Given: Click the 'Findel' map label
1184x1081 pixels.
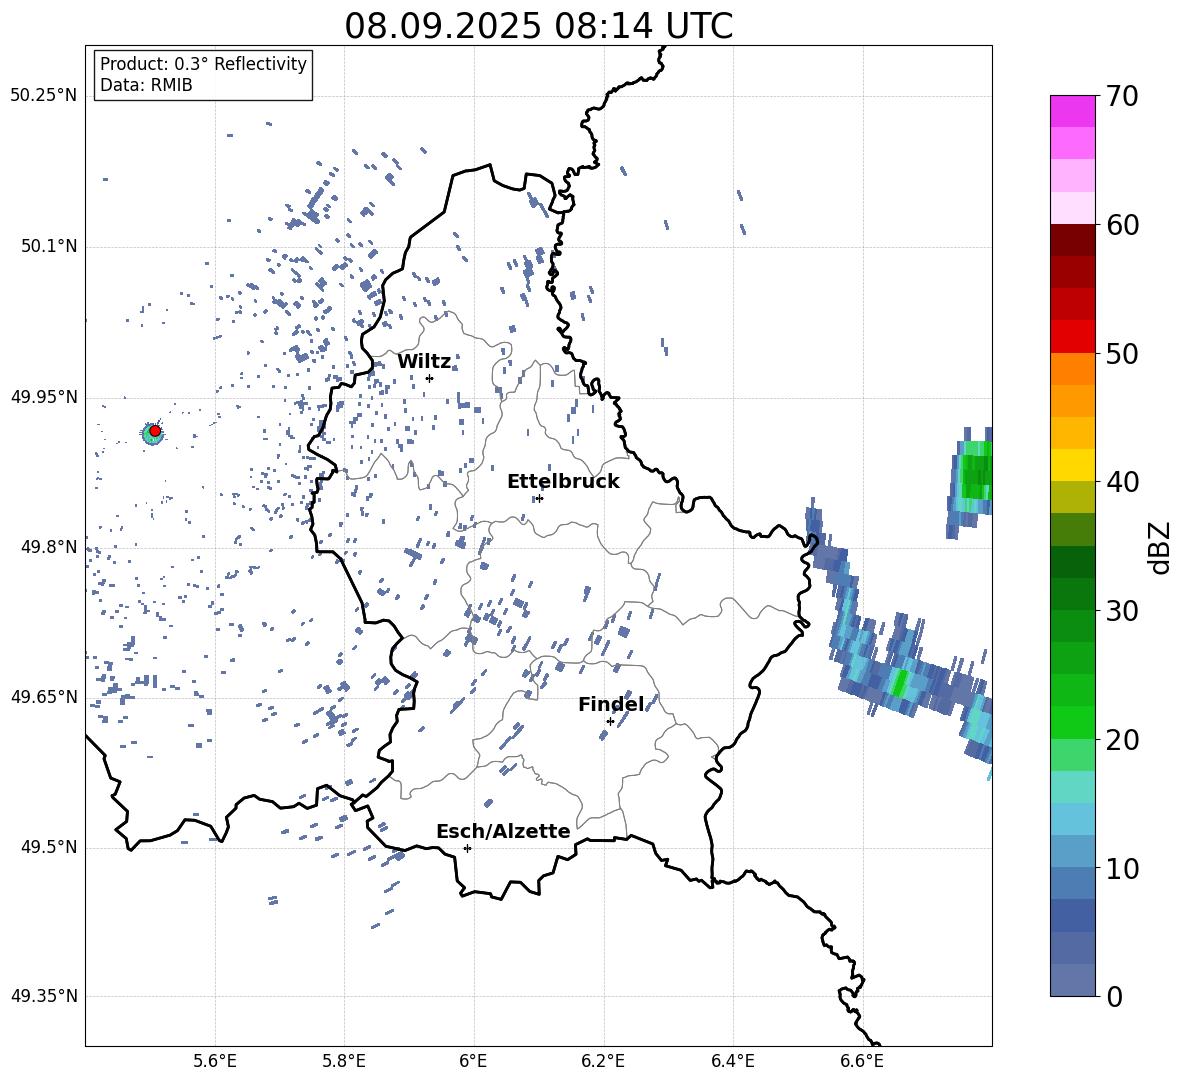Looking at the screenshot, I should [611, 704].
